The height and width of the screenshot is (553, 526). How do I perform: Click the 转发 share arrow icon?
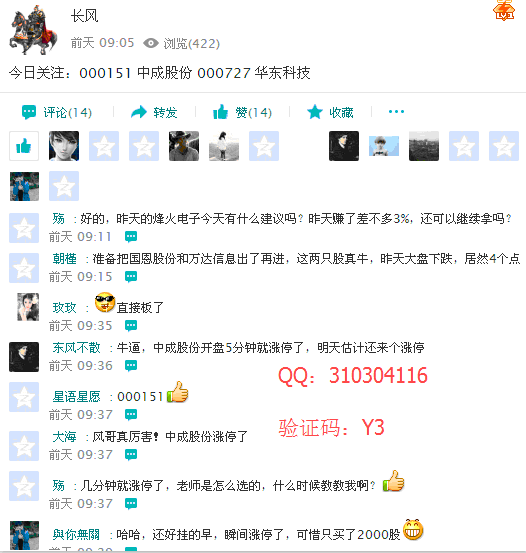pos(138,112)
